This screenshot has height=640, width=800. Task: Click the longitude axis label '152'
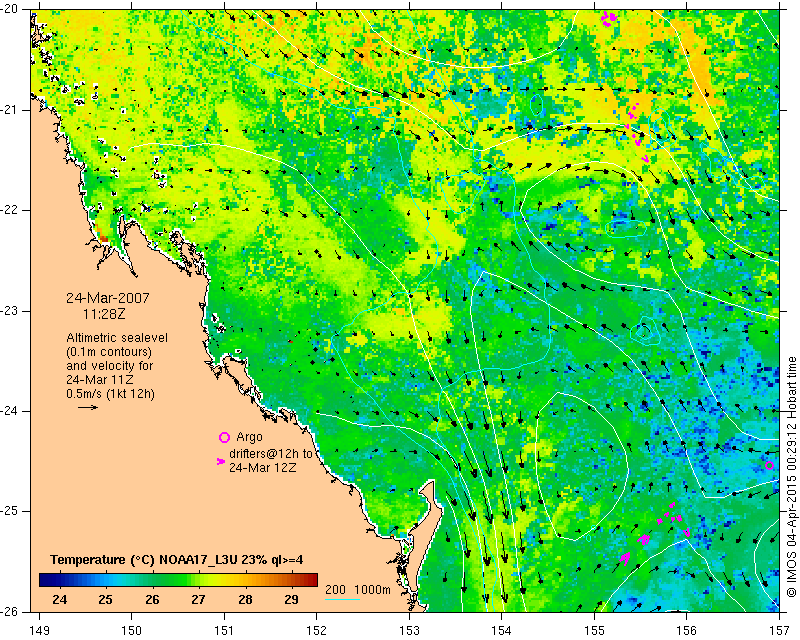(316, 631)
